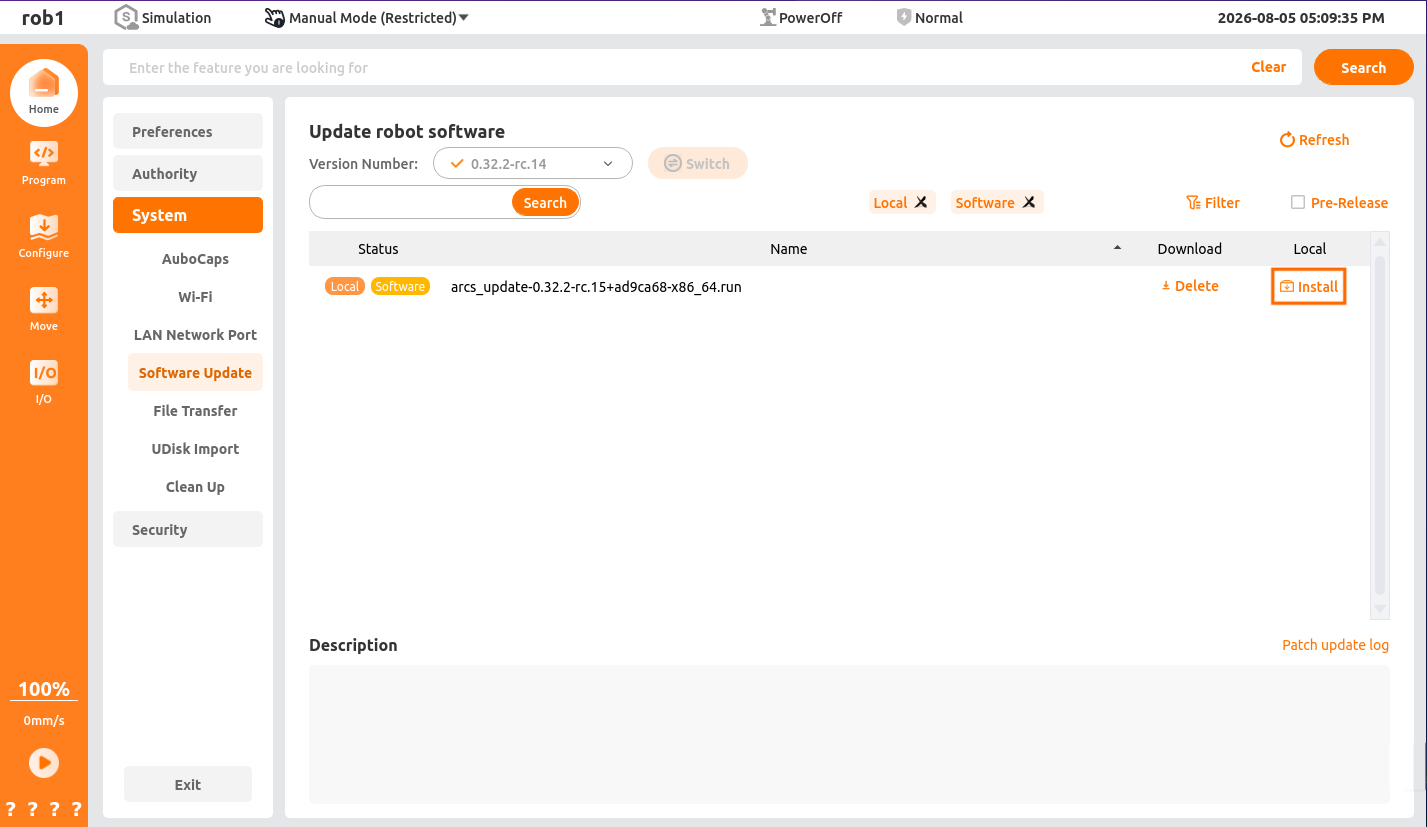Expand the Authority section

coord(188,173)
